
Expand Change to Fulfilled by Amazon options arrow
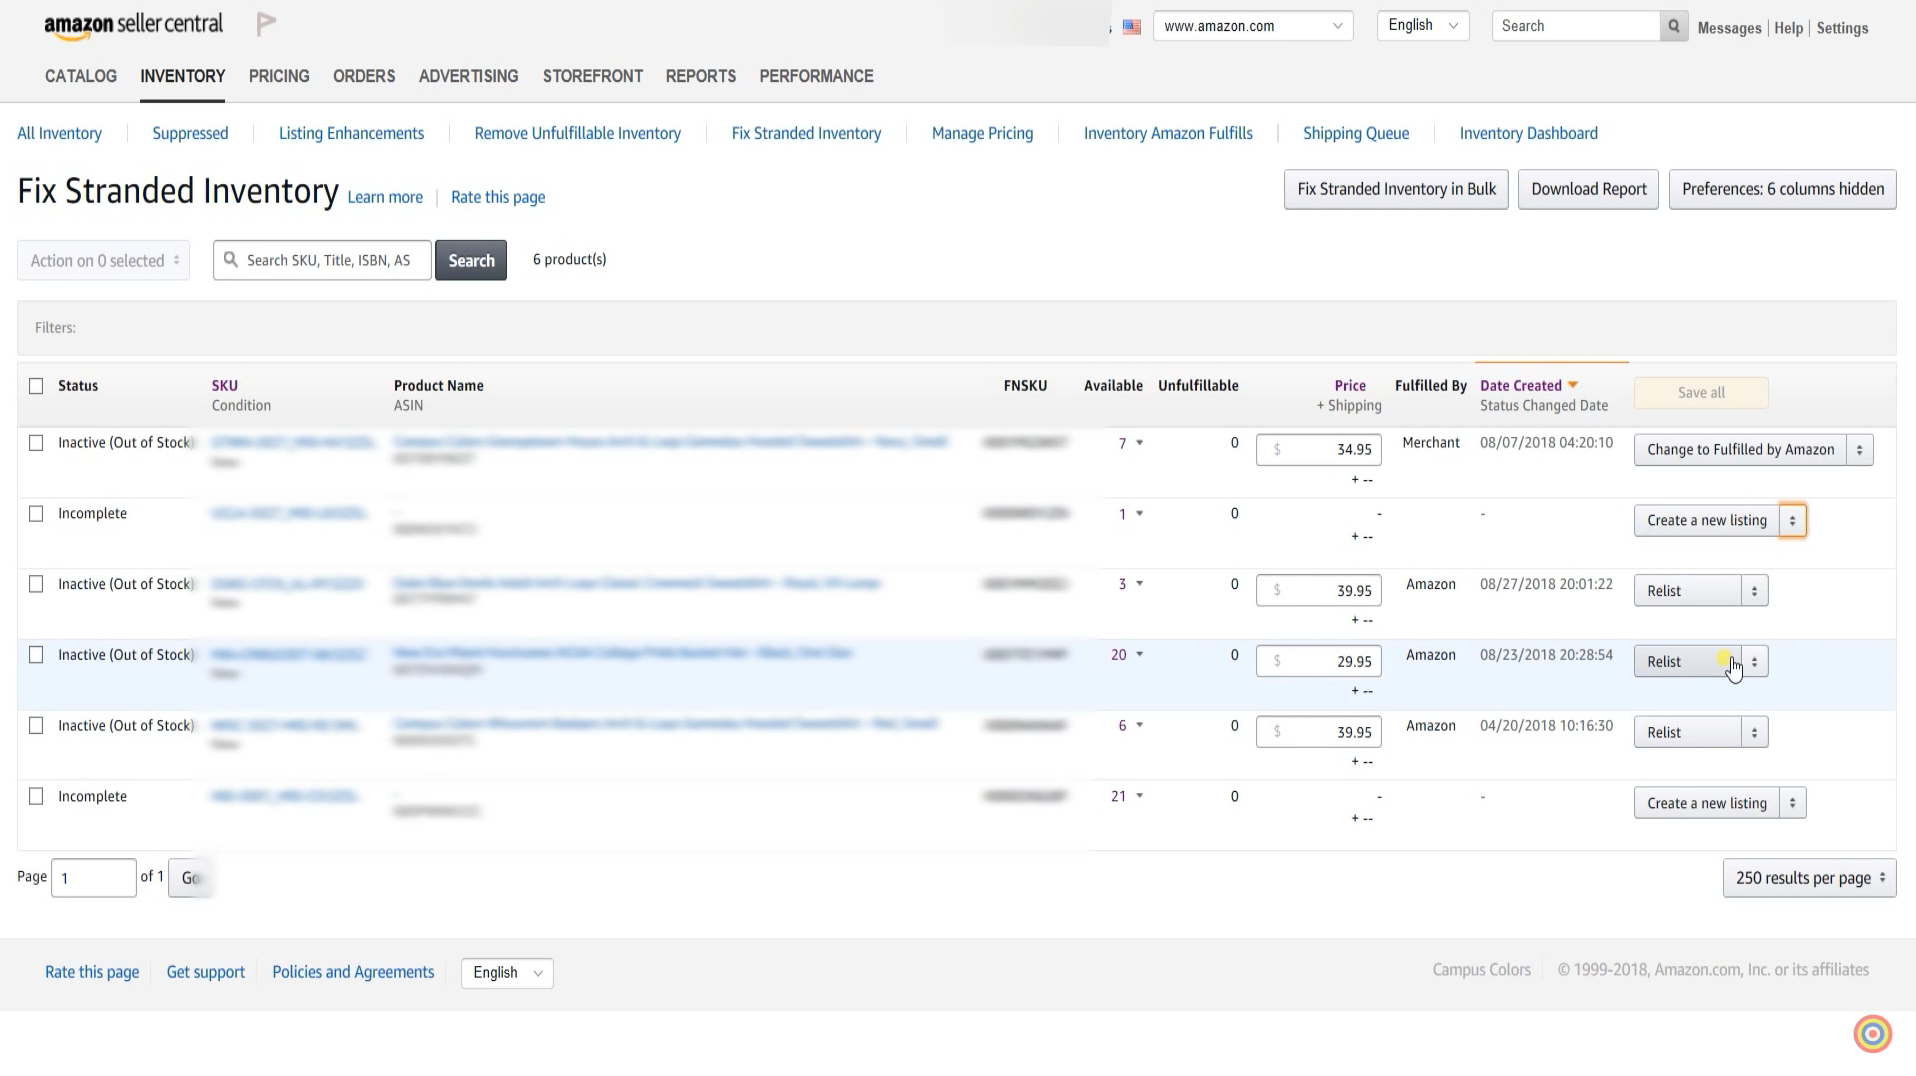click(1860, 450)
